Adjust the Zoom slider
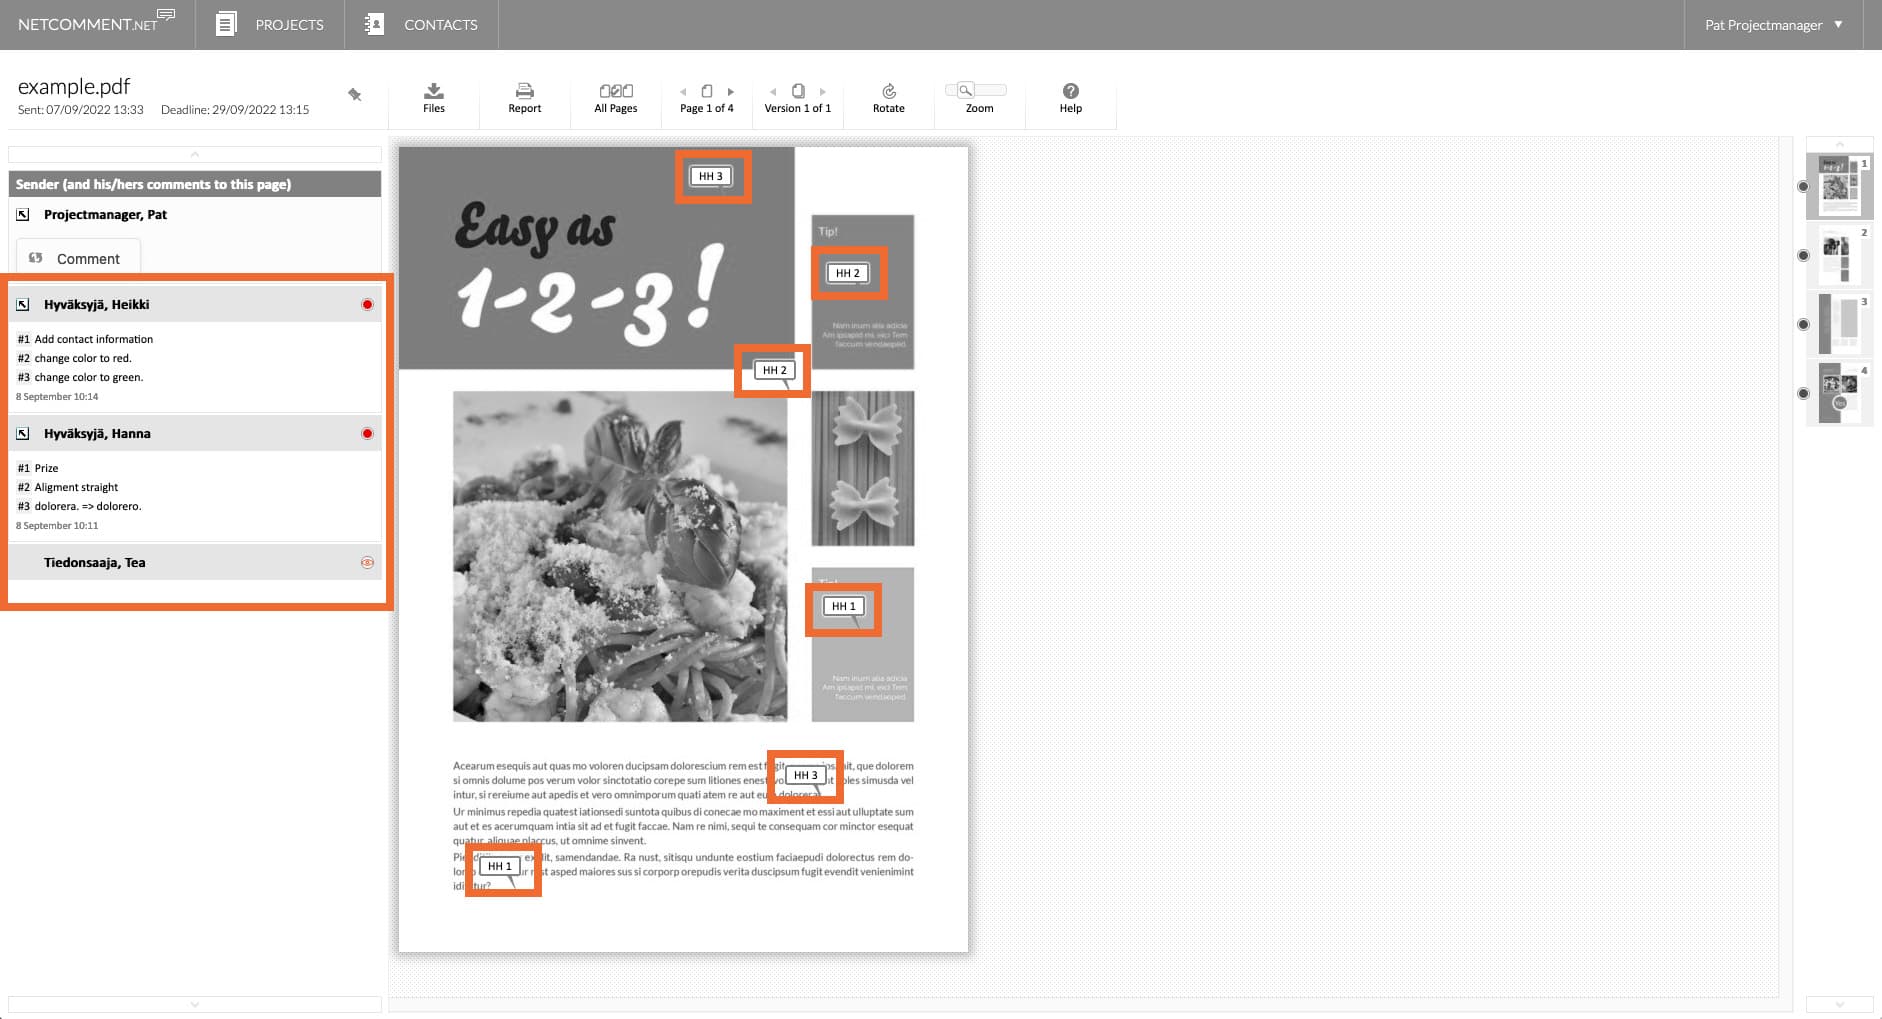 [976, 91]
